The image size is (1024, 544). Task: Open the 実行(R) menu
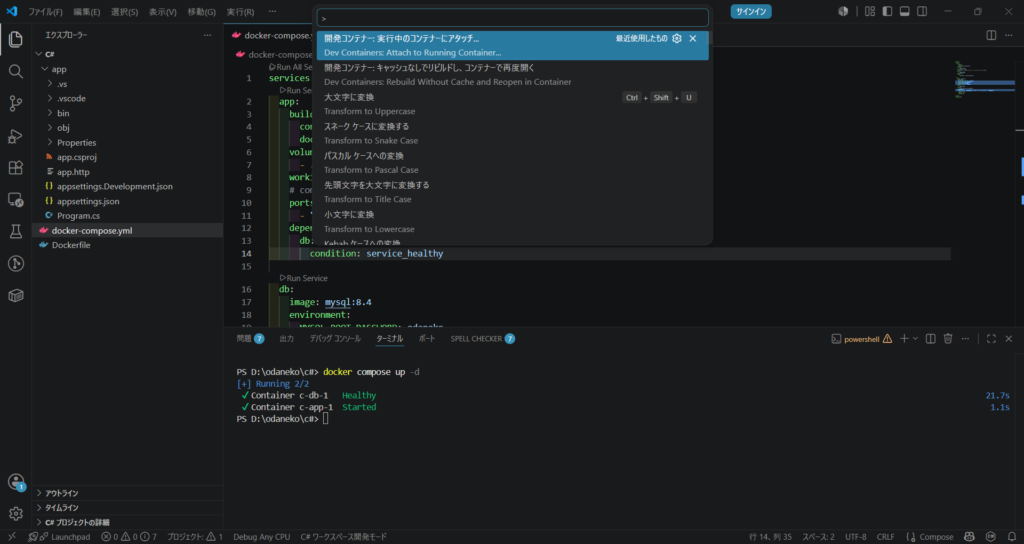pos(240,12)
